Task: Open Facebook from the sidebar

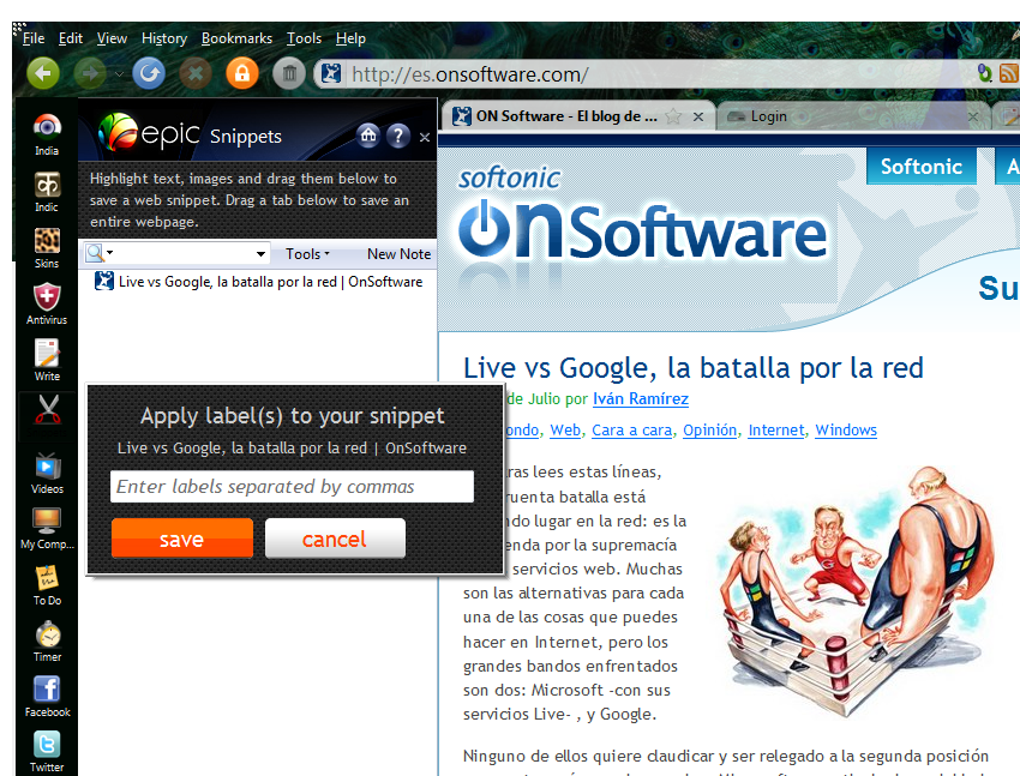Action: click(47, 697)
